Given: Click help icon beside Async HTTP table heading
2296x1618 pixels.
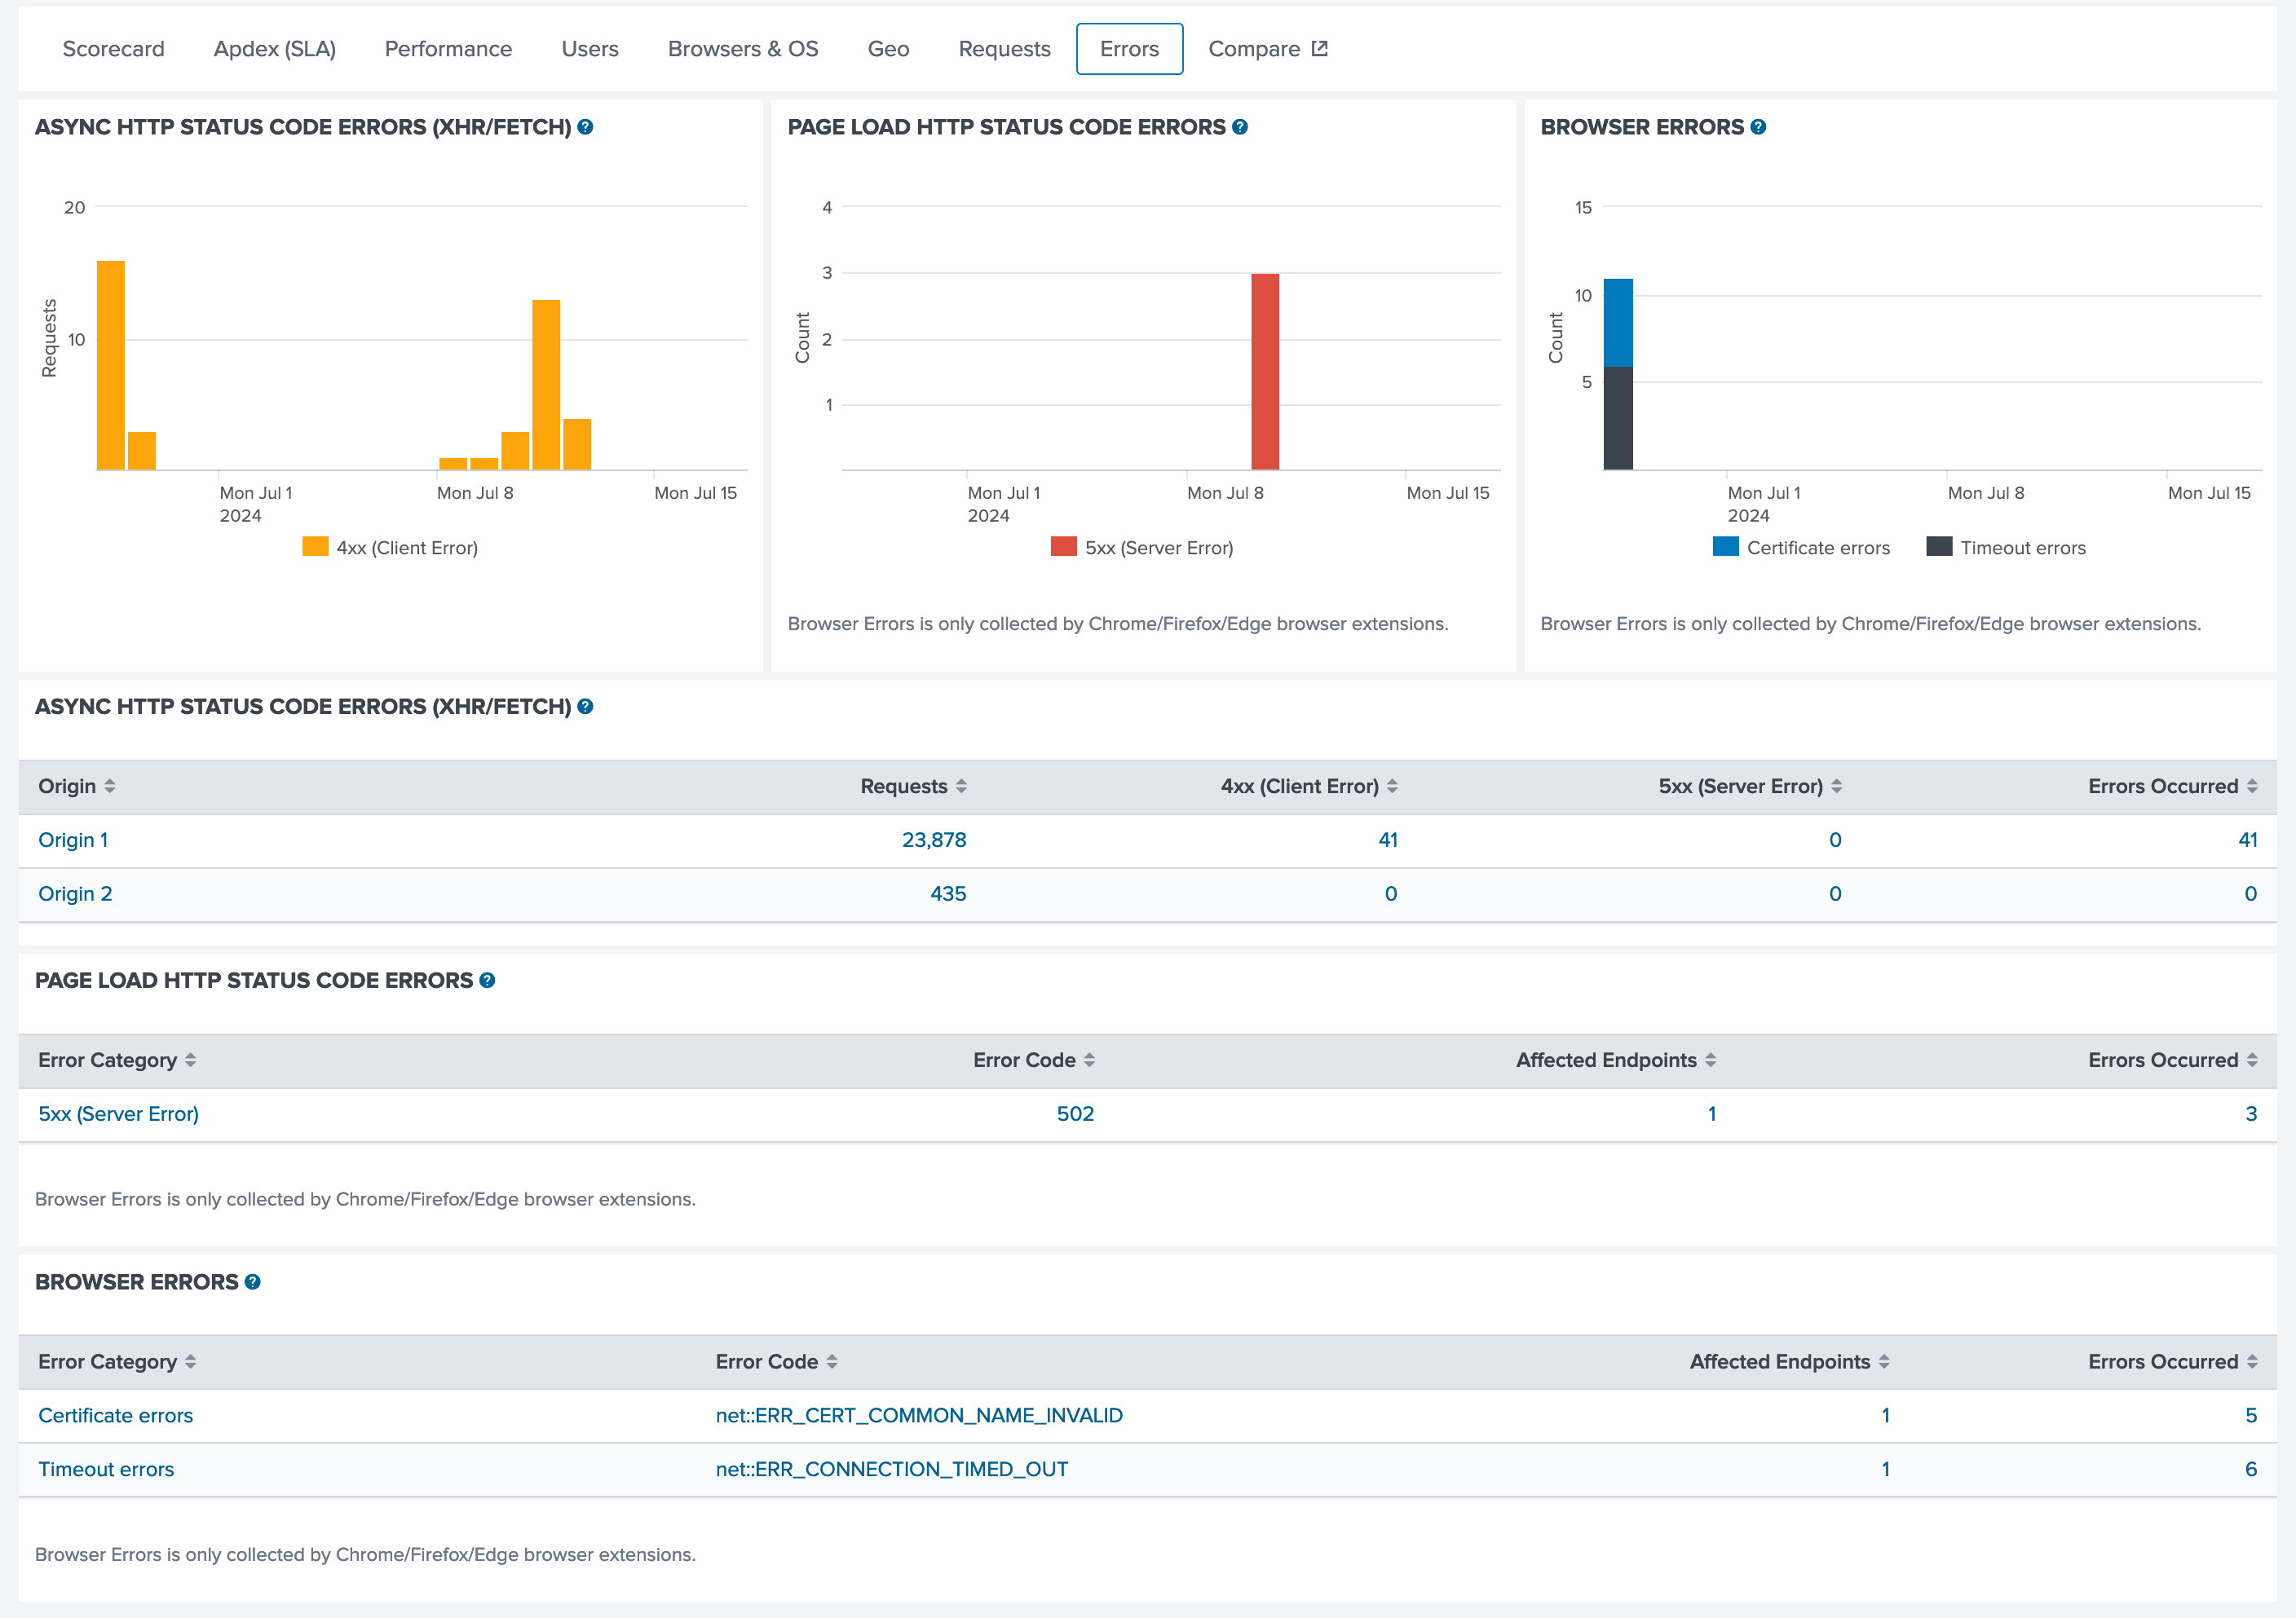Looking at the screenshot, I should (x=585, y=706).
